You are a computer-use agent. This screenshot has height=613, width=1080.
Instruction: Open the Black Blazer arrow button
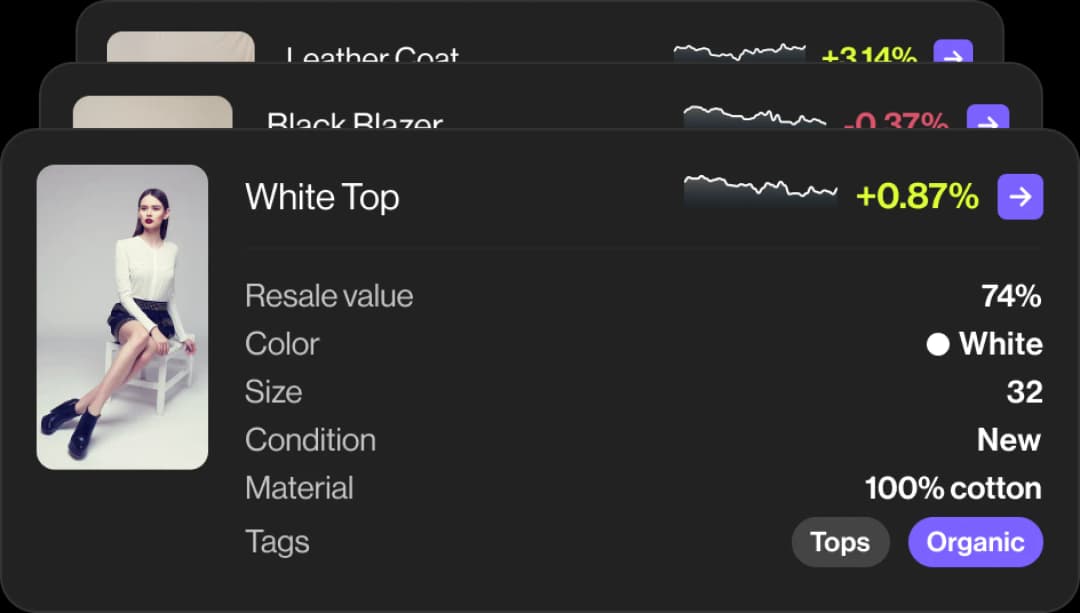[x=988, y=117]
